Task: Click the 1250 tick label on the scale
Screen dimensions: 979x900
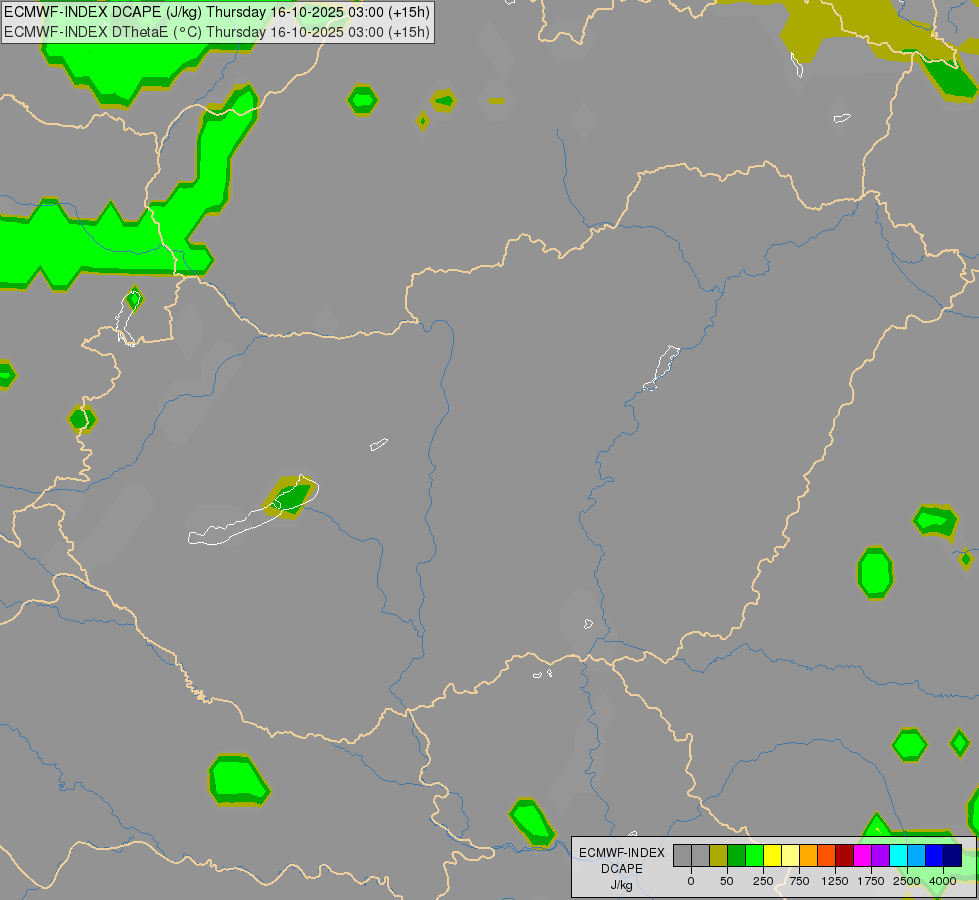Action: 835,881
